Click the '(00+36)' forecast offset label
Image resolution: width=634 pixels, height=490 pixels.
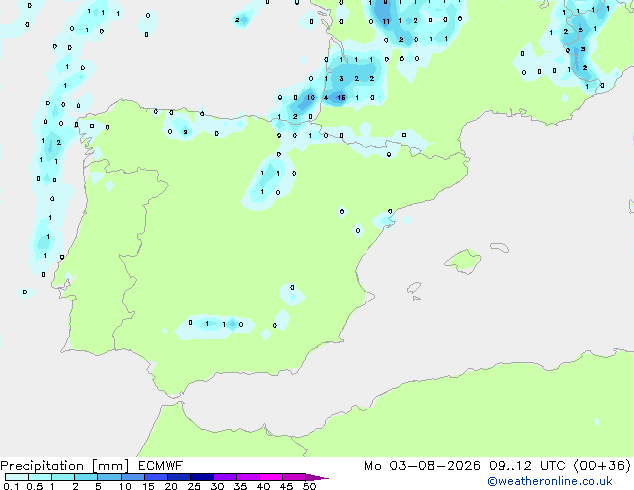pyautogui.click(x=602, y=466)
